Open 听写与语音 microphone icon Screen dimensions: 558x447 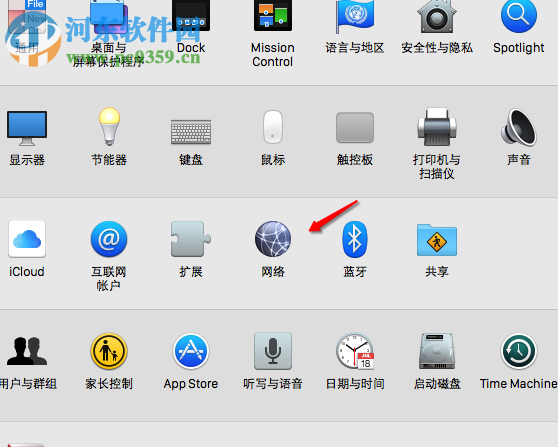coord(273,351)
